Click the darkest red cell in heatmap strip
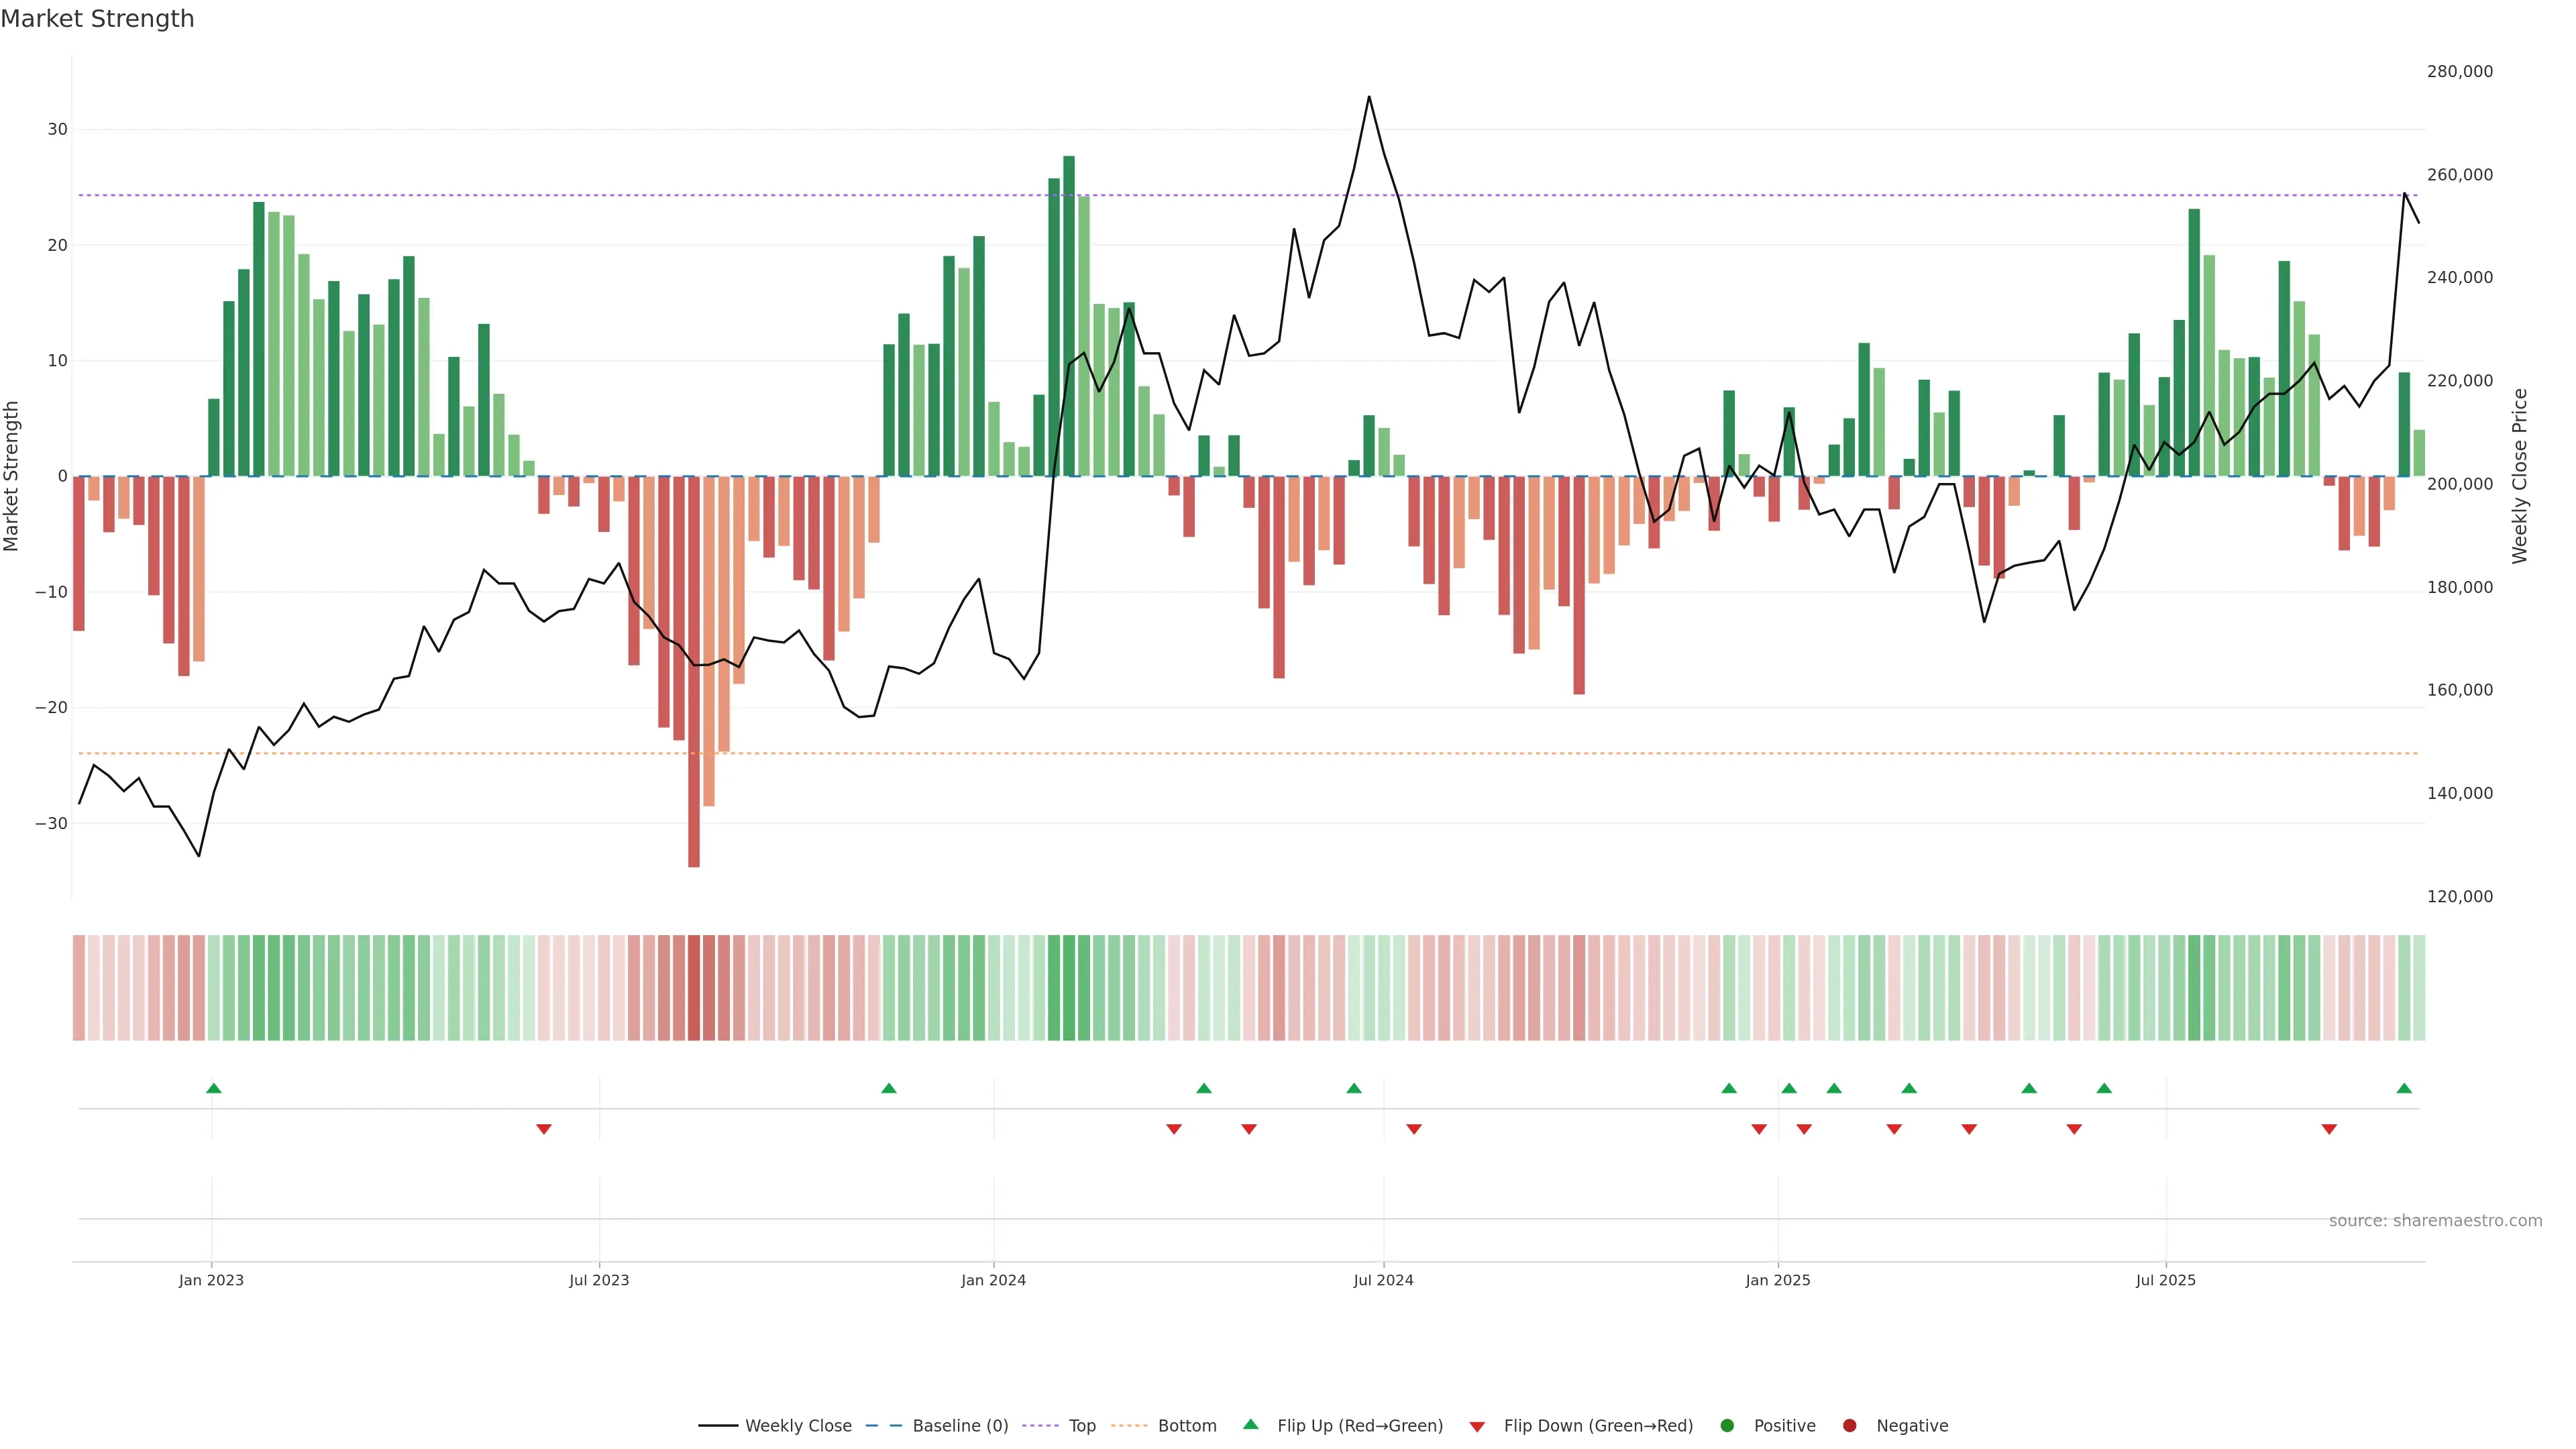This screenshot has width=2576, height=1449. (x=694, y=988)
